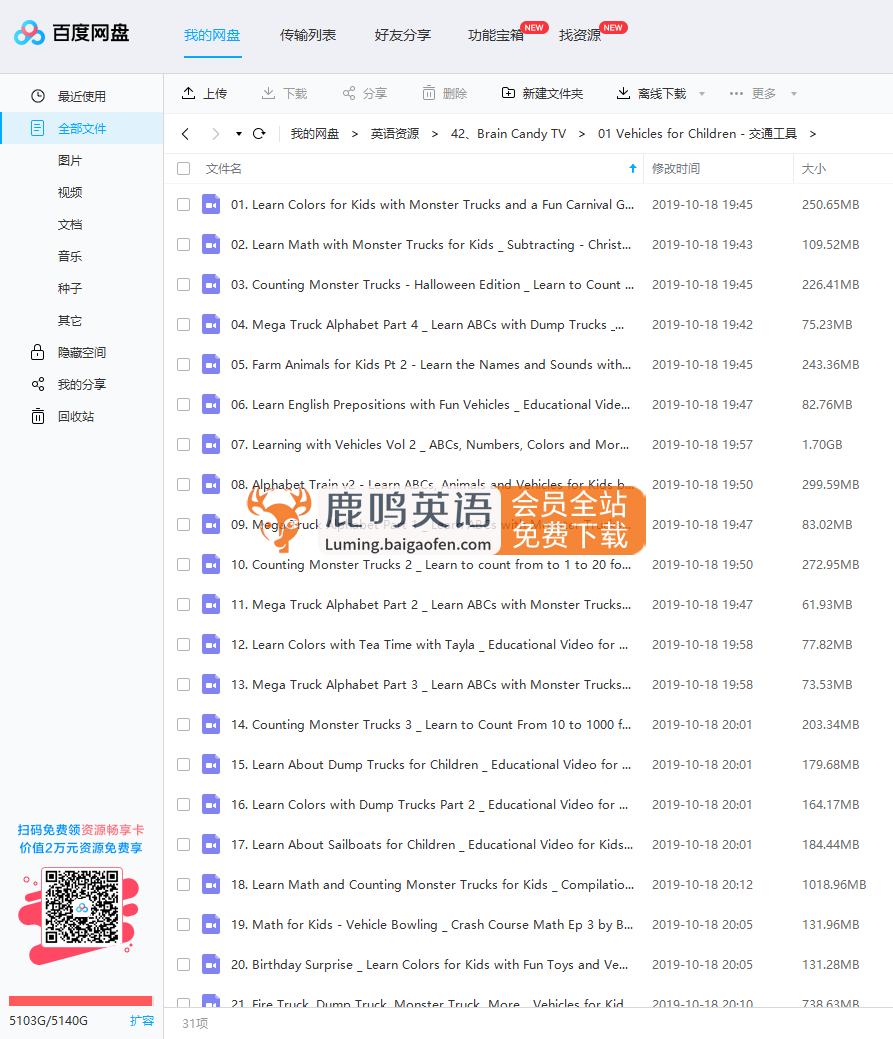The image size is (893, 1039).
Task: Expand the breadcrumb's trailing chevron
Action: [813, 134]
